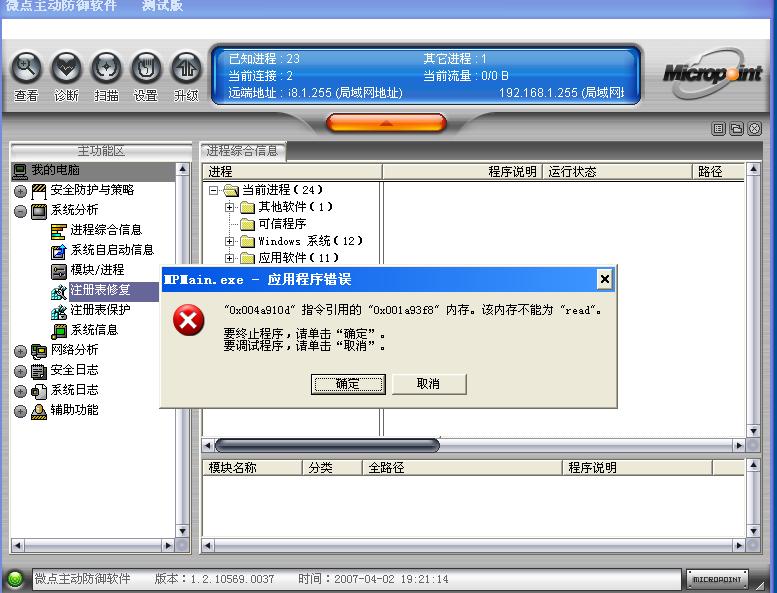This screenshot has width=777, height=593.
Task: Select 系统自启动信息 tree item
Action: click(x=112, y=250)
